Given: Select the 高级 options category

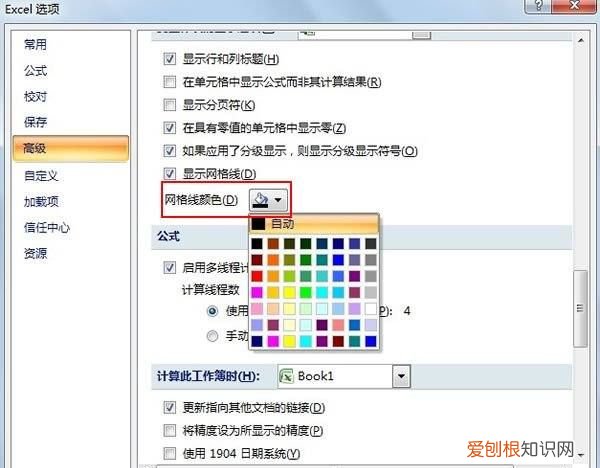Looking at the screenshot, I should click(71, 148).
